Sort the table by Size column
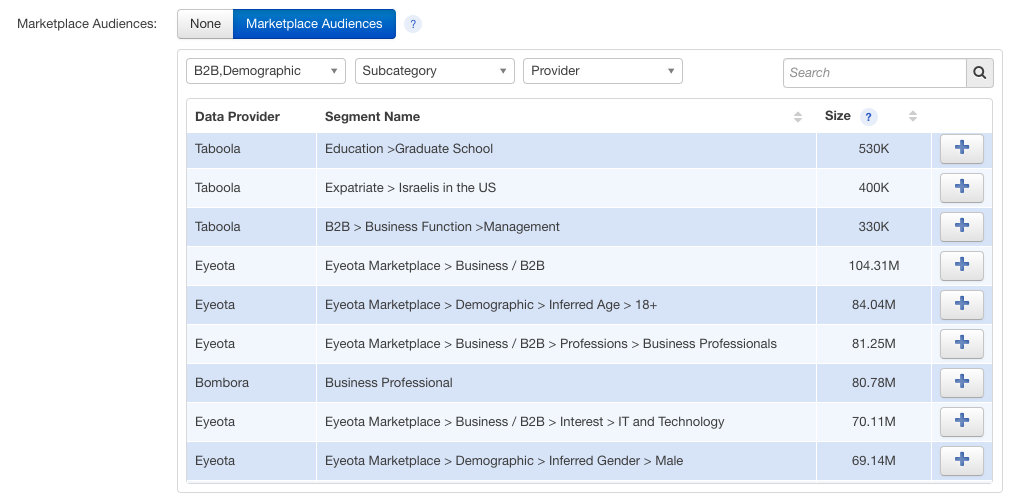 coord(912,117)
